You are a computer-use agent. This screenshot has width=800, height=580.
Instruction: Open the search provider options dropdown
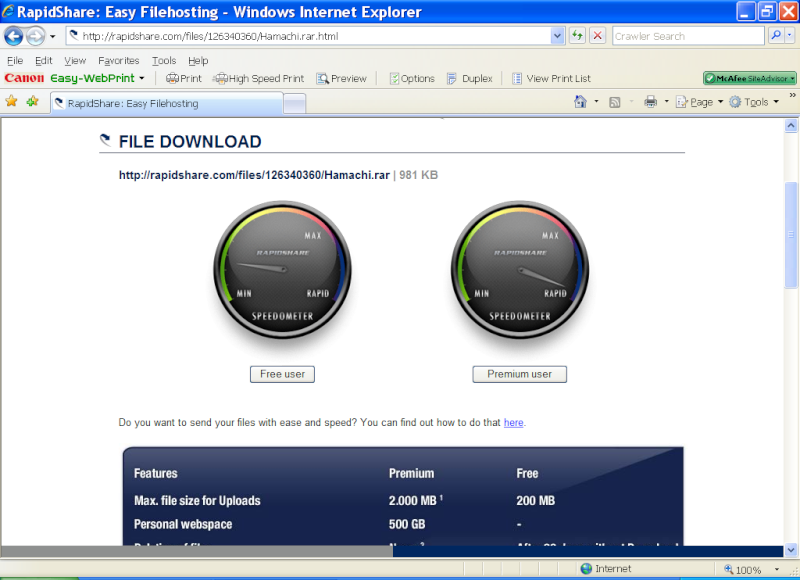coord(789,36)
